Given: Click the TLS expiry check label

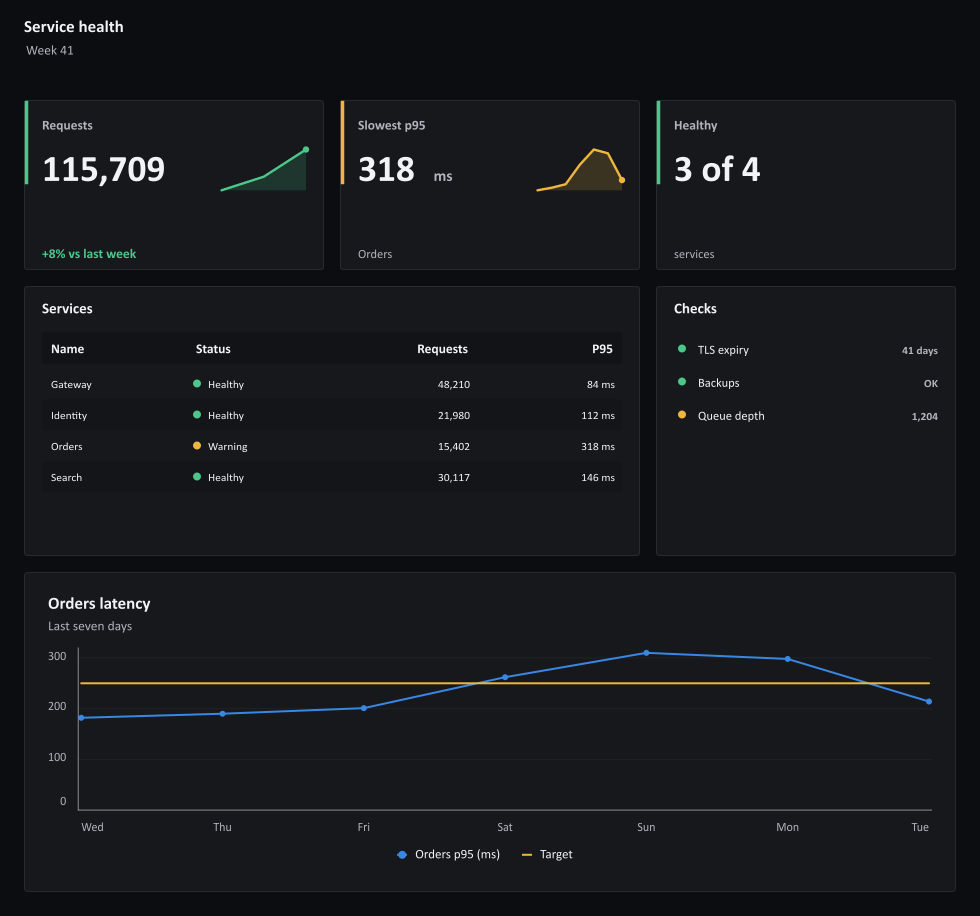Looking at the screenshot, I should tap(723, 350).
